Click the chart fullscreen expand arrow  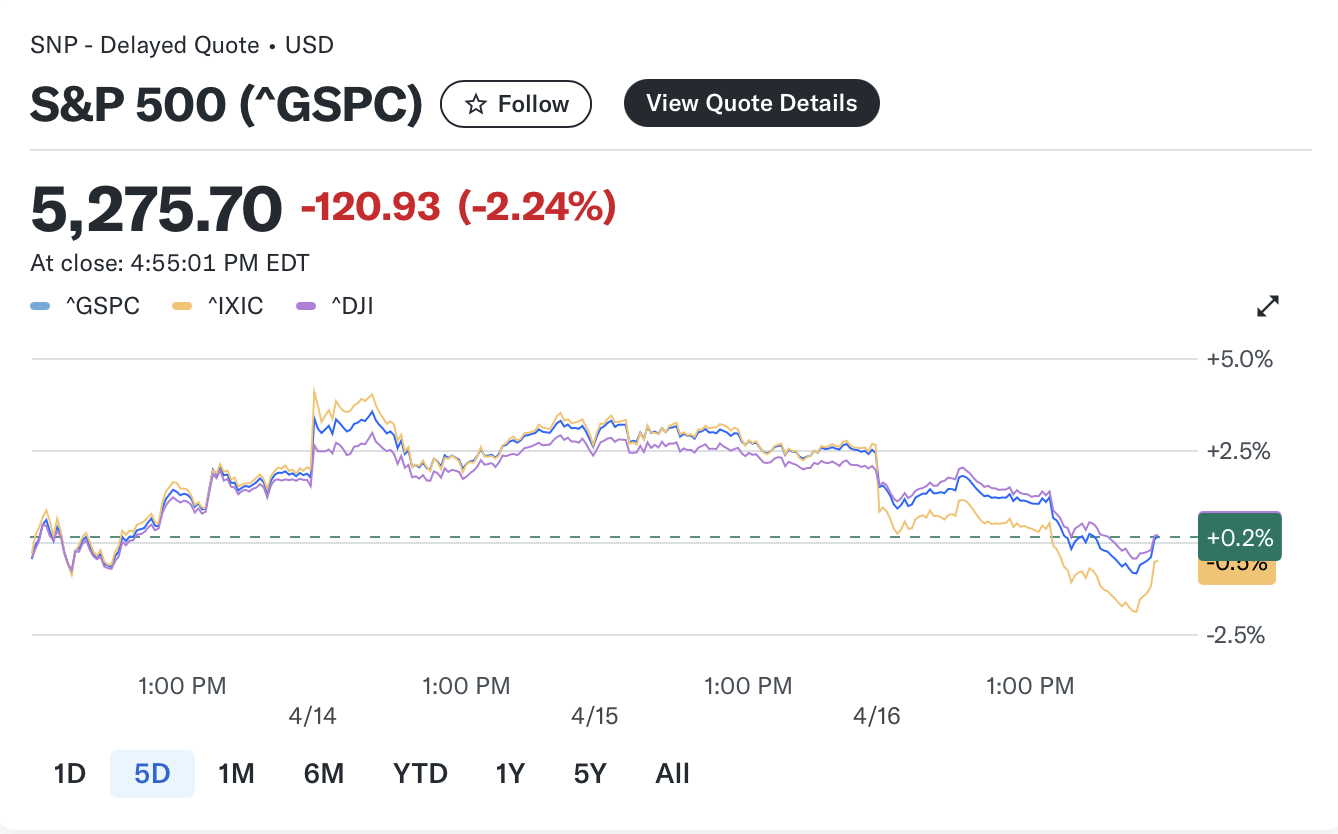[x=1267, y=305]
